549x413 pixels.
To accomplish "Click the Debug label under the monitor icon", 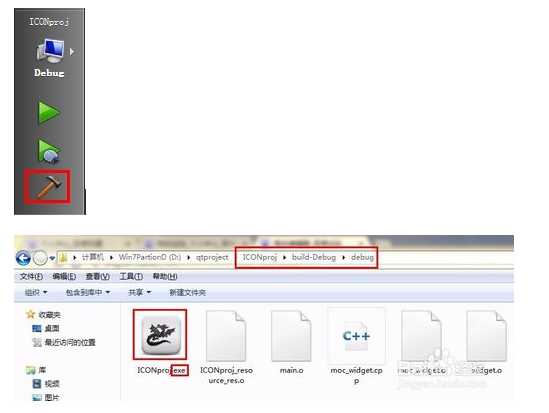I will click(49, 73).
